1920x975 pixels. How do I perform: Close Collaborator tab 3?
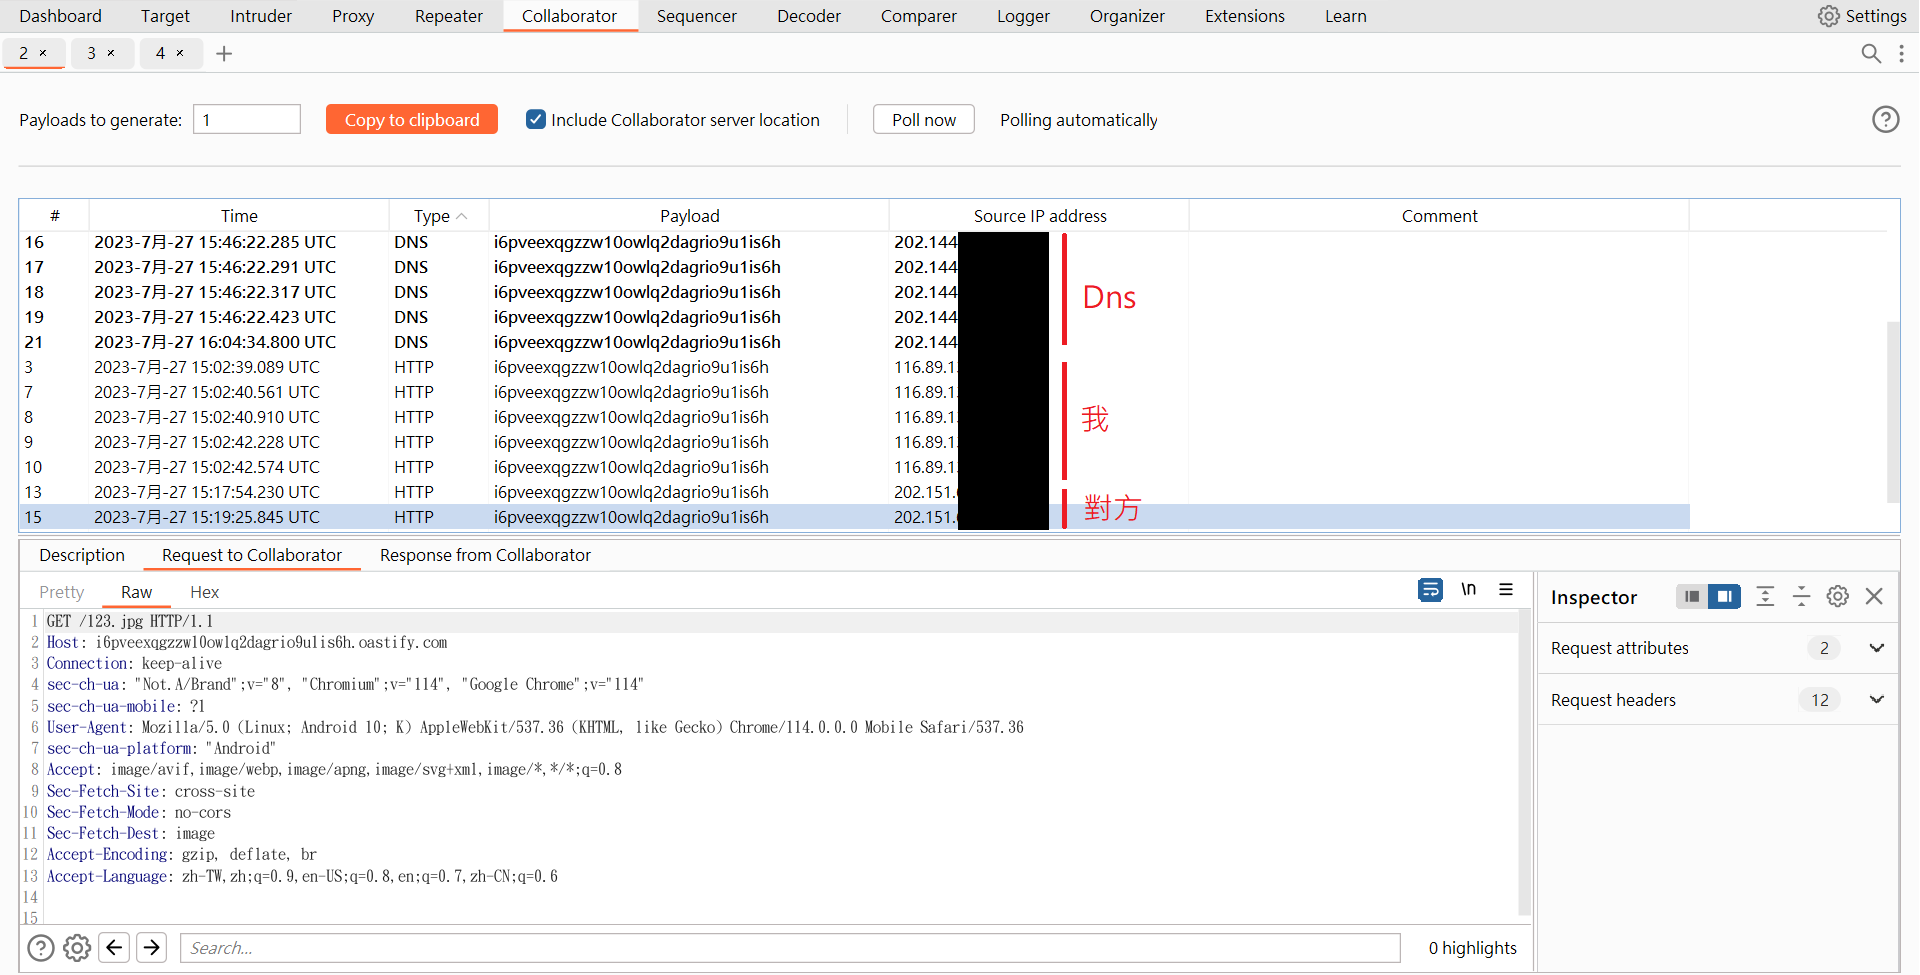point(111,53)
